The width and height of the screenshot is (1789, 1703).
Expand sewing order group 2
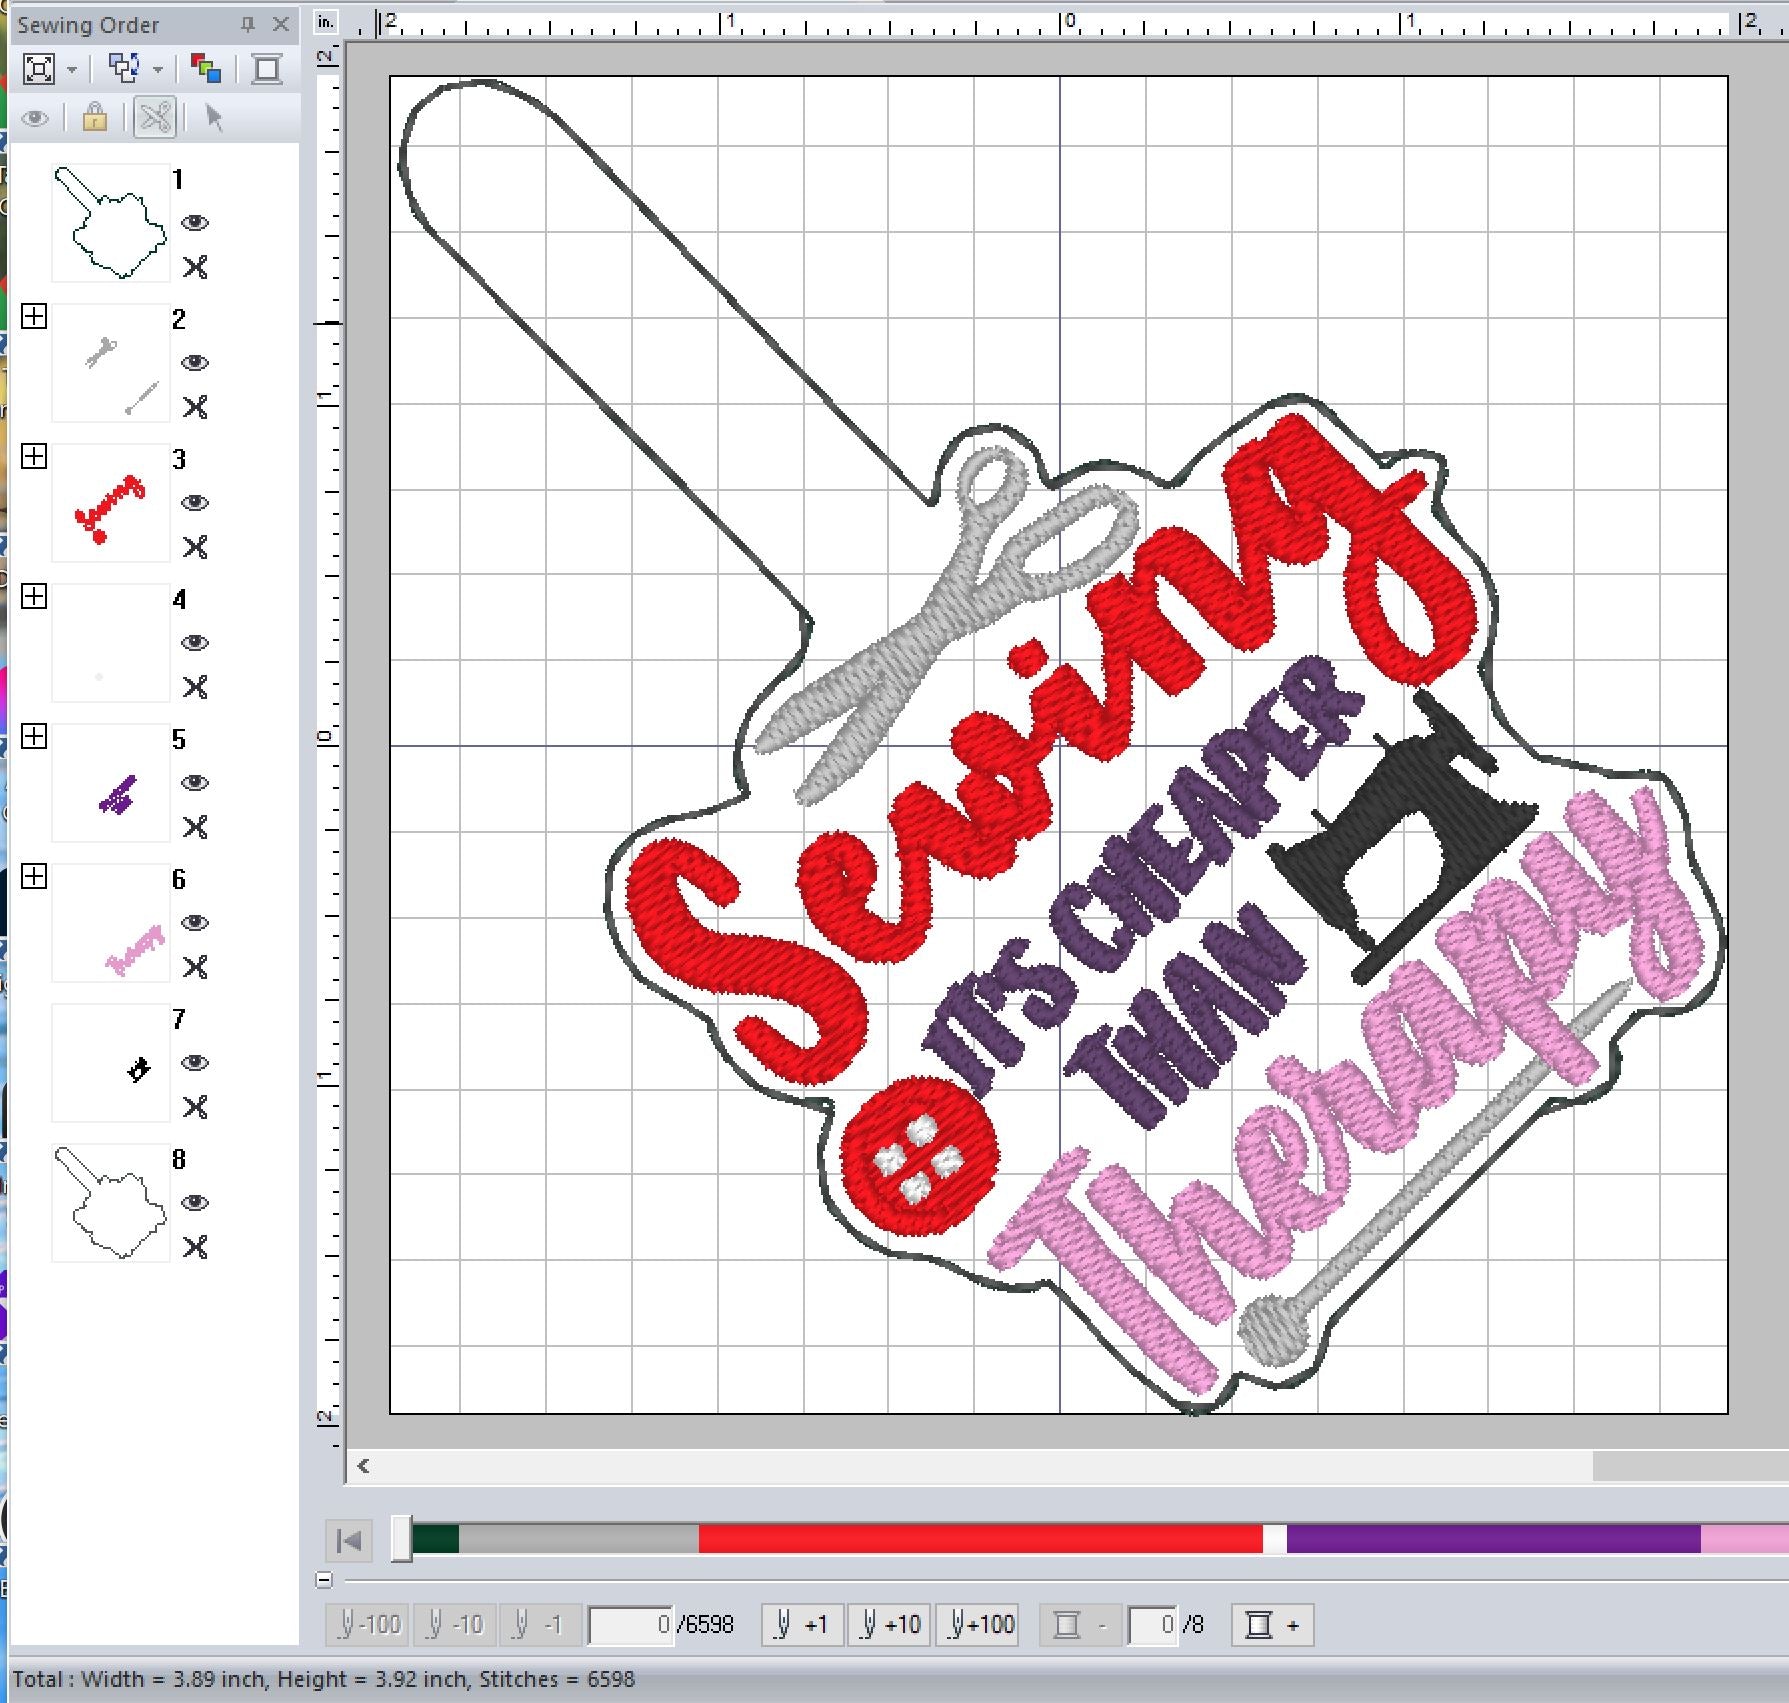coord(34,317)
